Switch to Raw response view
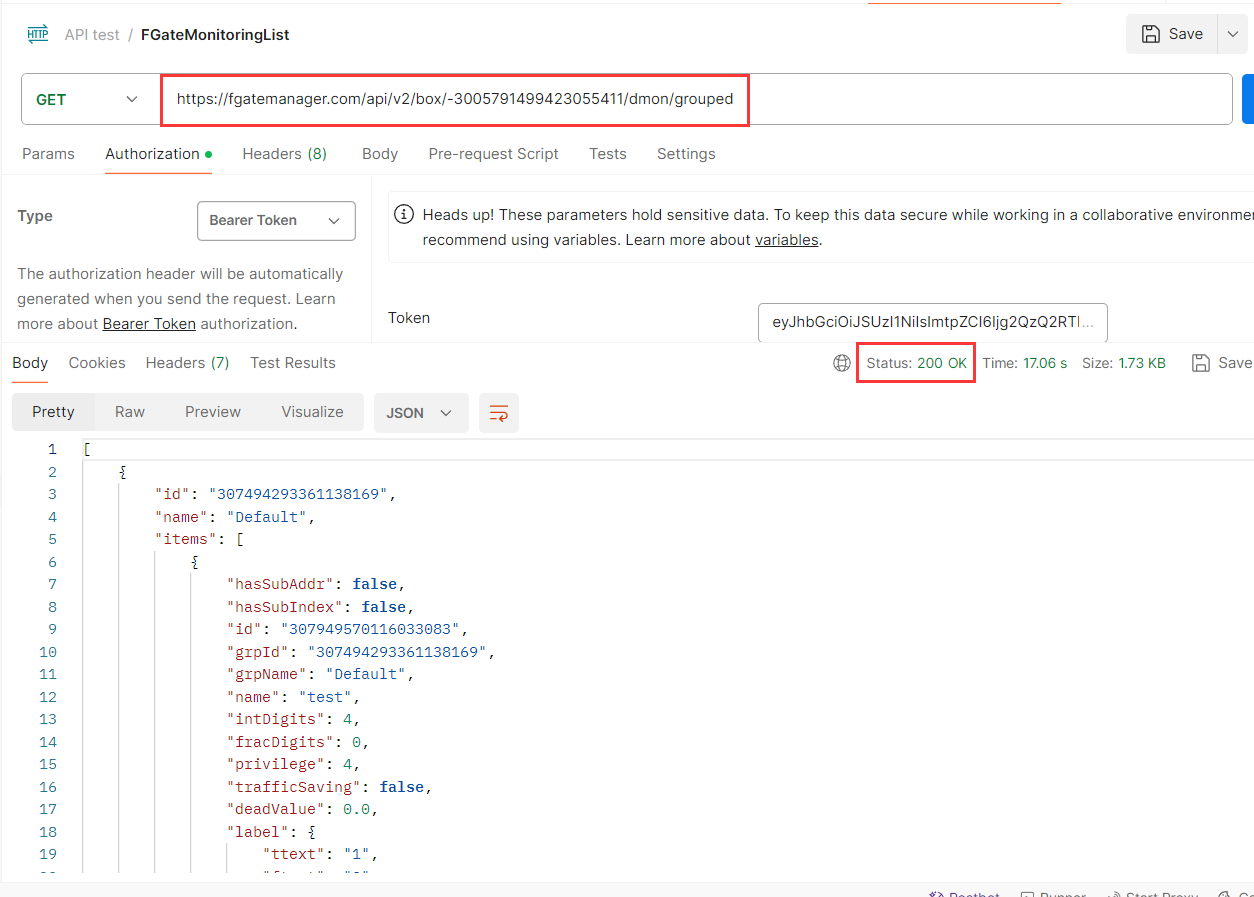Viewport: 1254px width, 897px height. 130,412
